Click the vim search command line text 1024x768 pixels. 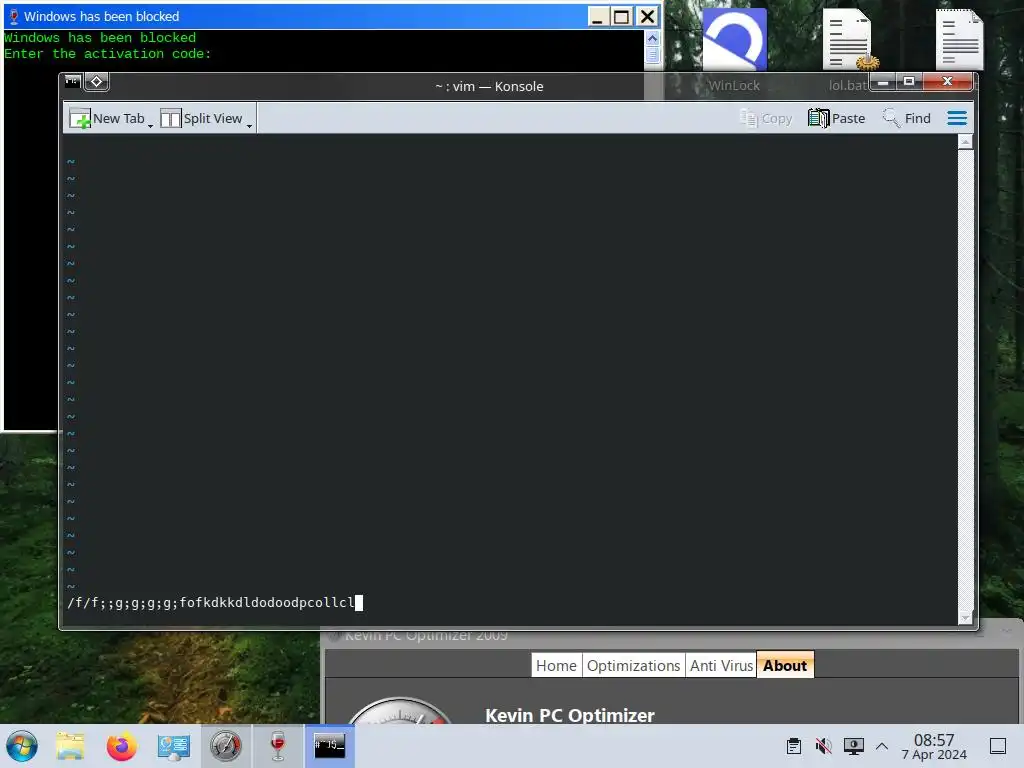click(211, 602)
